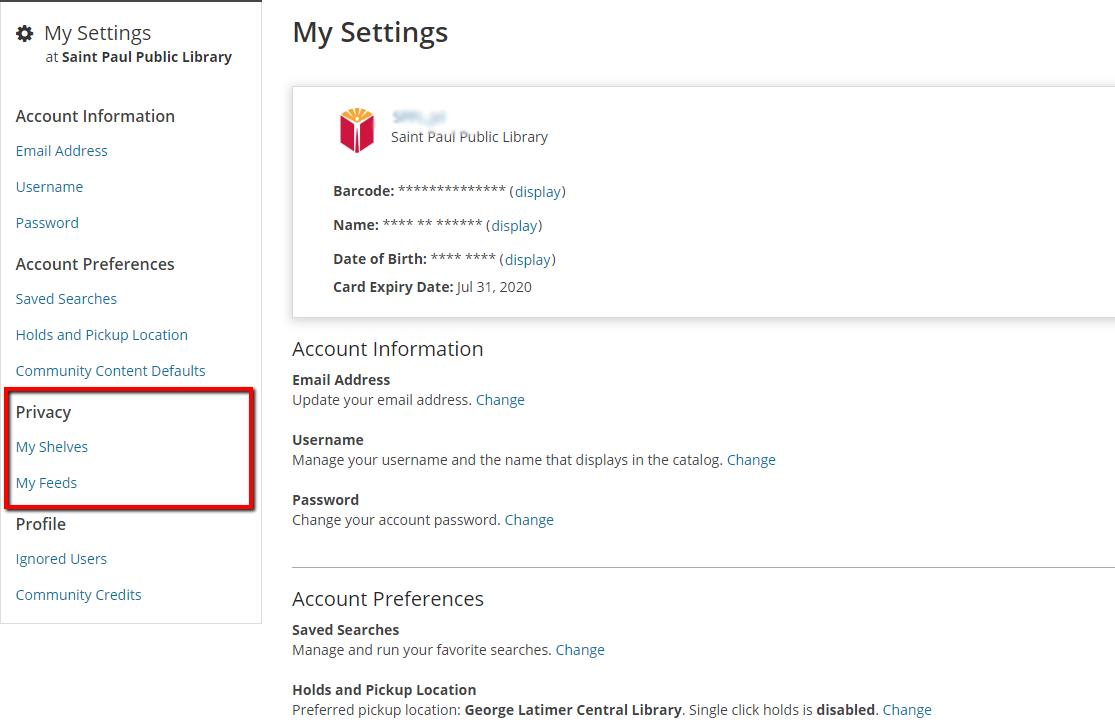This screenshot has height=723, width=1115.
Task: Reveal the hidden Barcode via display link
Action: (537, 191)
